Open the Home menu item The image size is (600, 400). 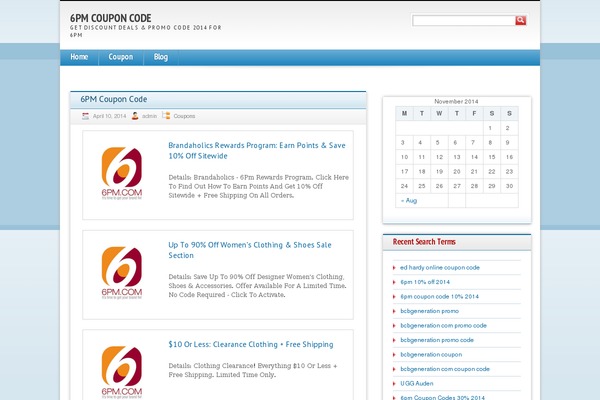pos(79,57)
